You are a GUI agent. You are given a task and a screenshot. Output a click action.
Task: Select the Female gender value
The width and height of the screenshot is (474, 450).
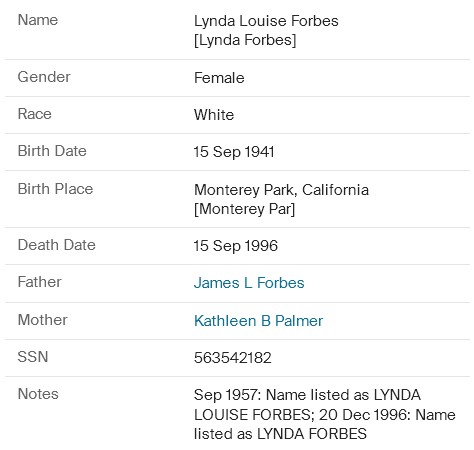[x=219, y=78]
